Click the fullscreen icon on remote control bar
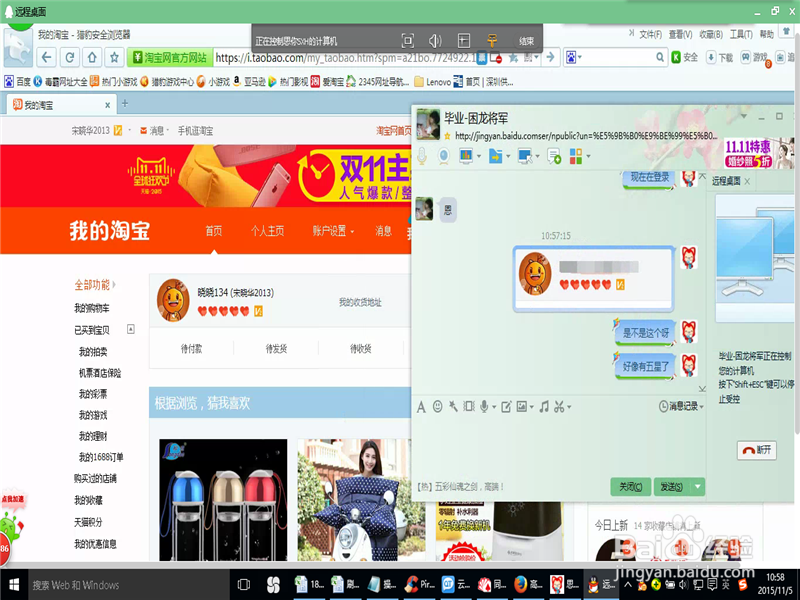Image resolution: width=800 pixels, height=600 pixels. (407, 39)
